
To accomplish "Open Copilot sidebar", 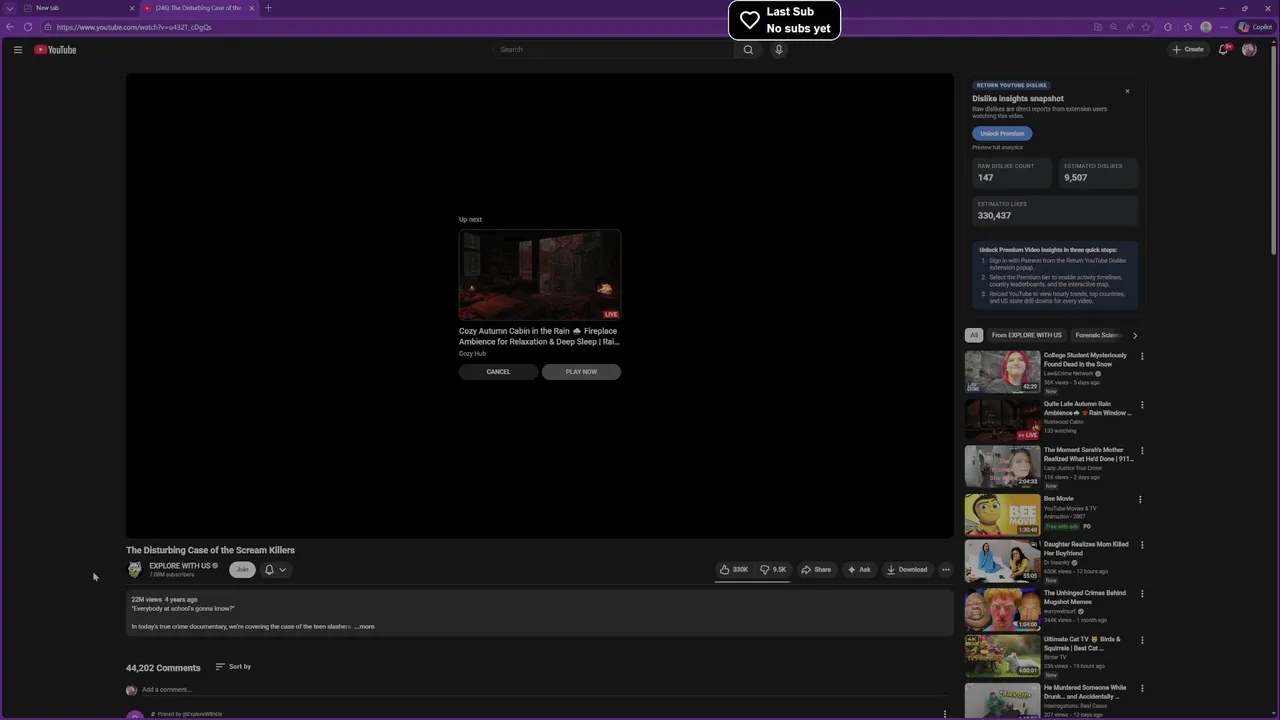I will (x=1255, y=27).
